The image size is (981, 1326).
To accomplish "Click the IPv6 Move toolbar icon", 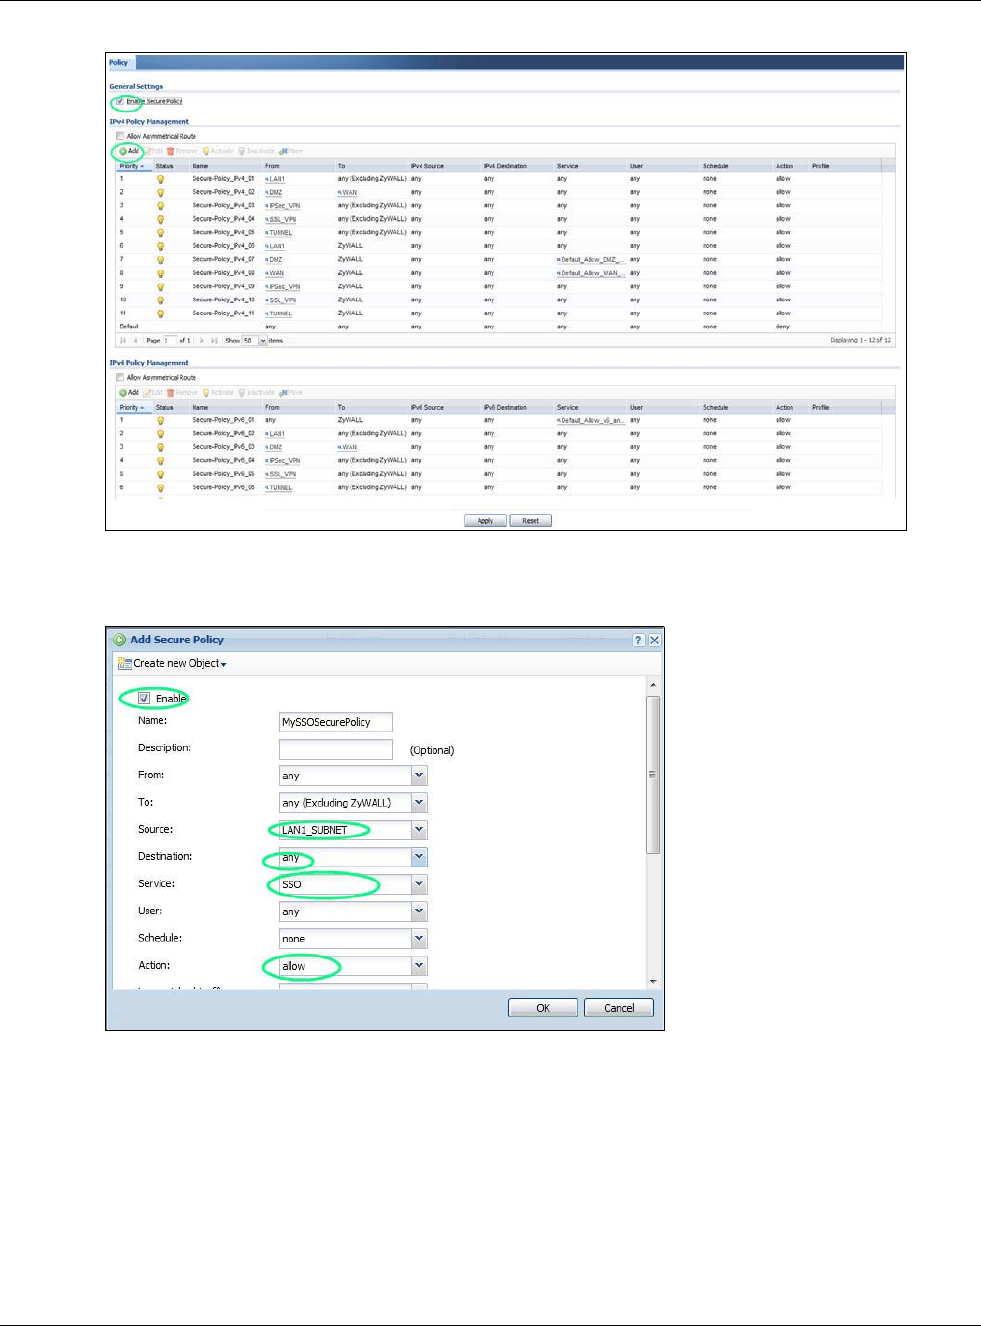I will click(283, 393).
